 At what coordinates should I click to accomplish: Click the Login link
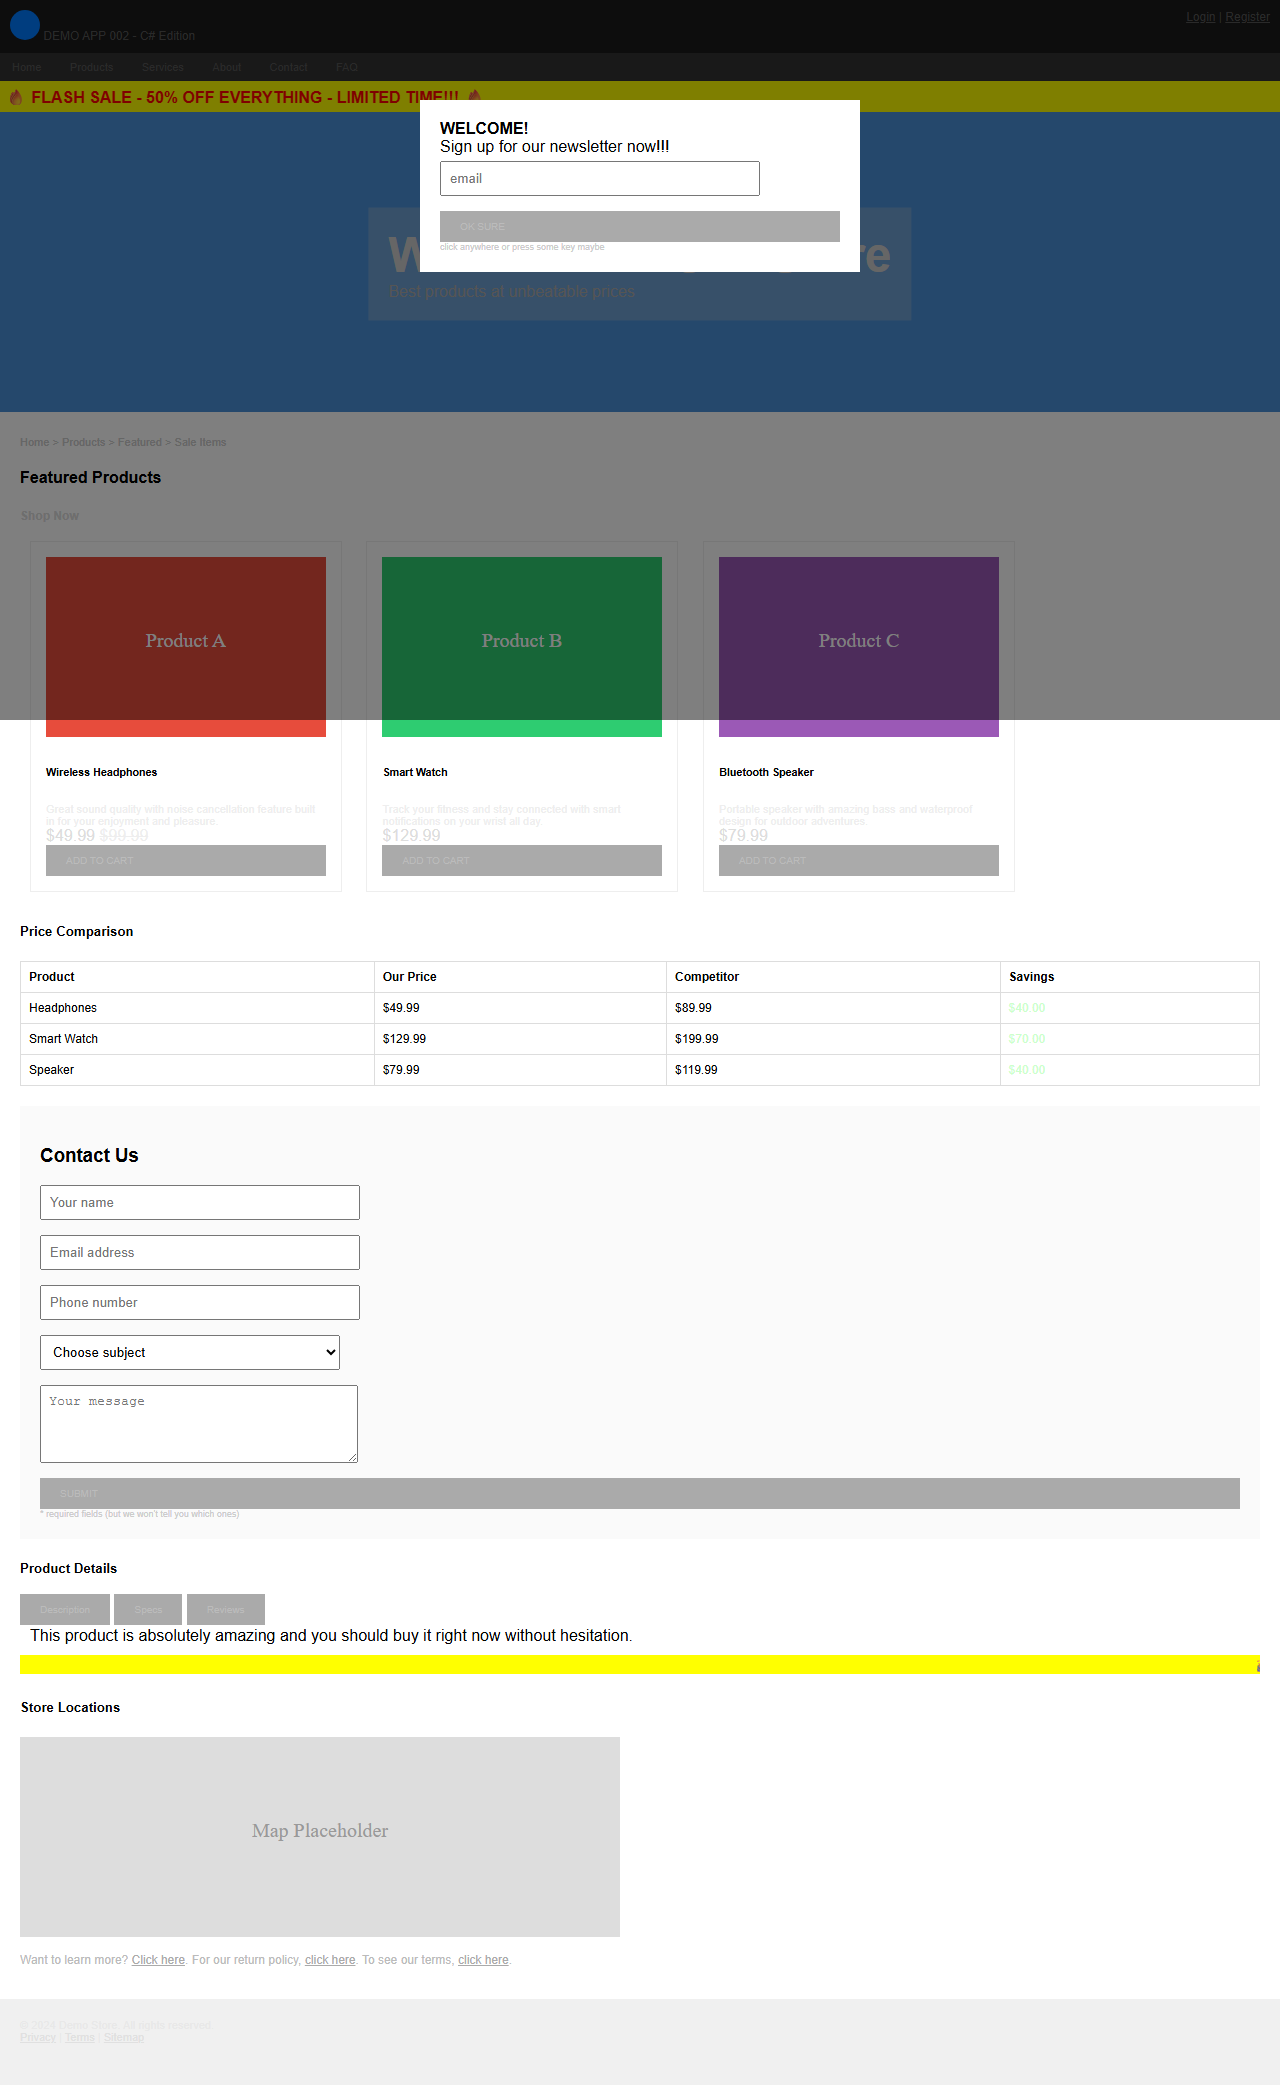point(1201,17)
